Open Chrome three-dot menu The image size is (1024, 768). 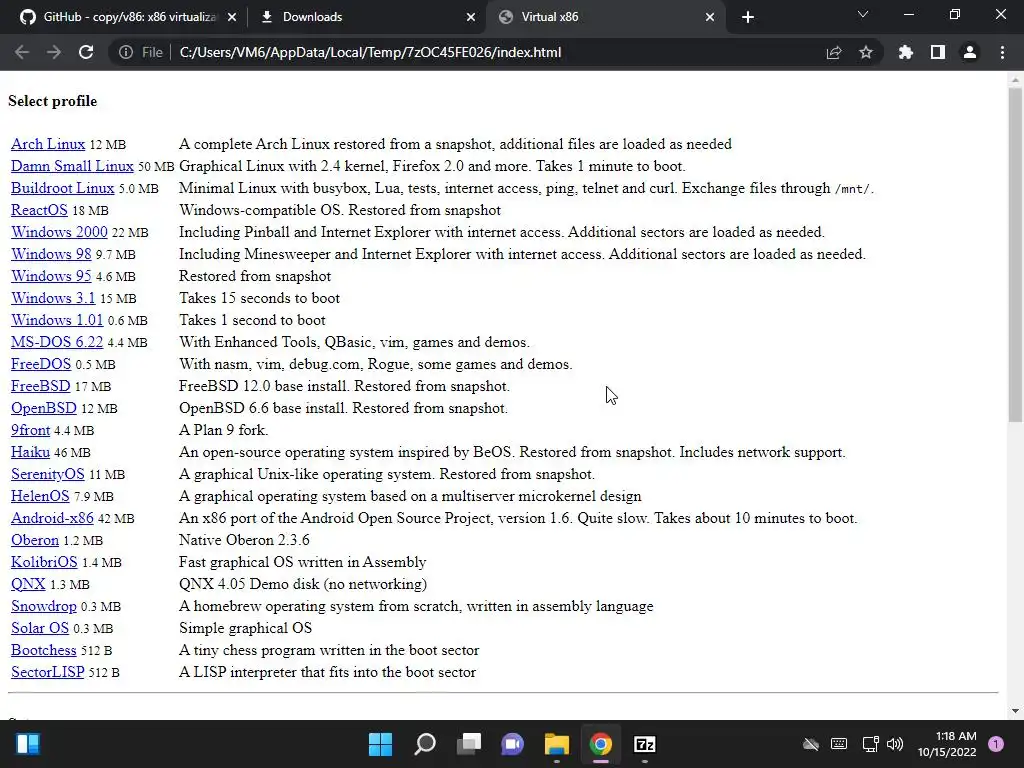[x=1002, y=52]
